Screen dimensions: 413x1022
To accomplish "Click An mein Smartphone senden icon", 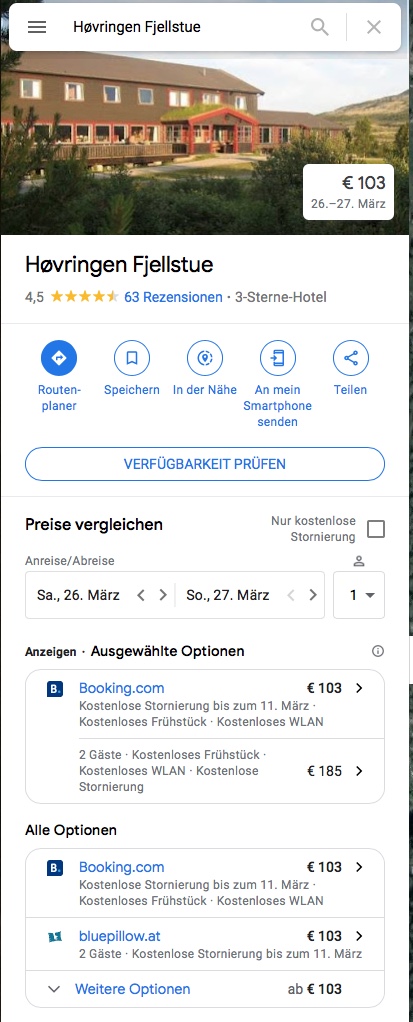I will [278, 358].
